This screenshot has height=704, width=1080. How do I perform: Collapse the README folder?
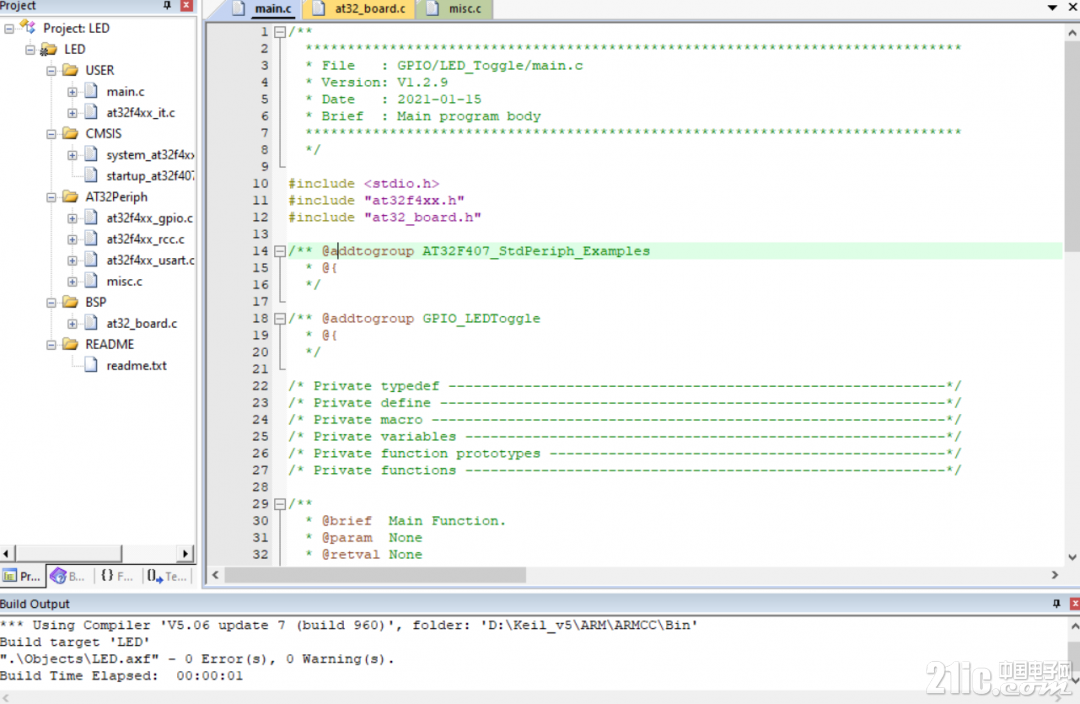coord(51,344)
